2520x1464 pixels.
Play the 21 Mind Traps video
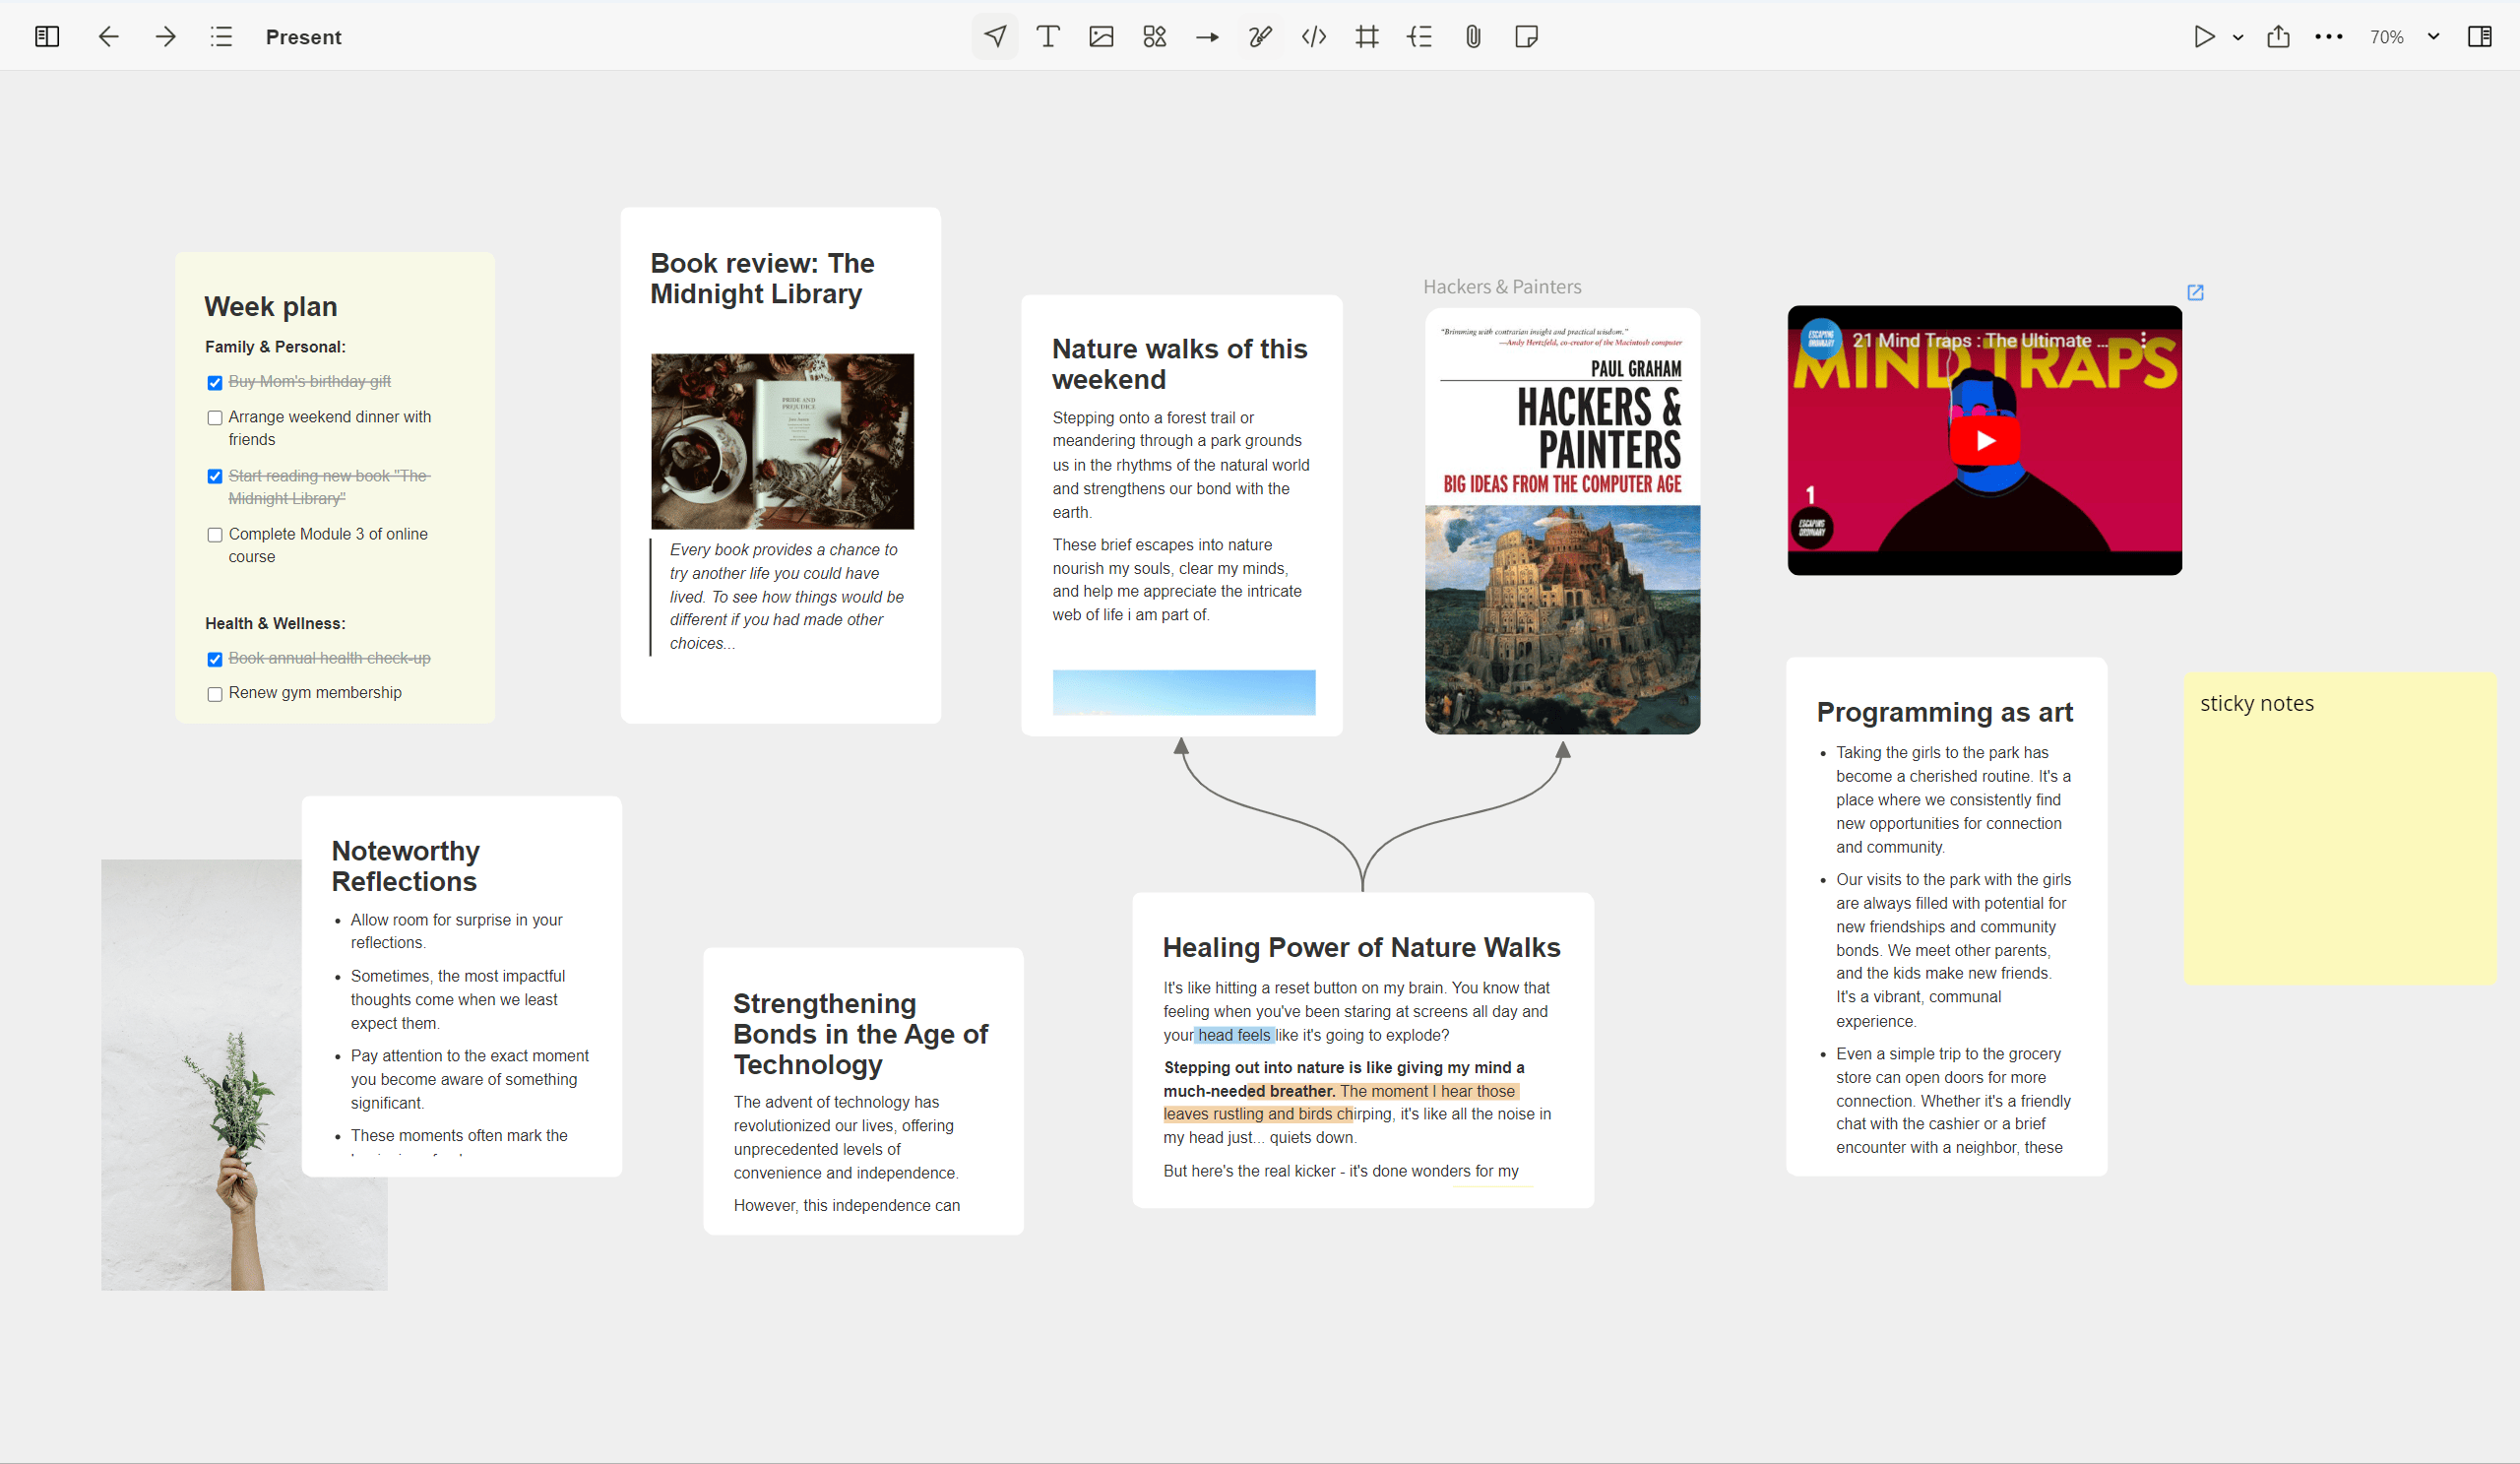click(1985, 440)
